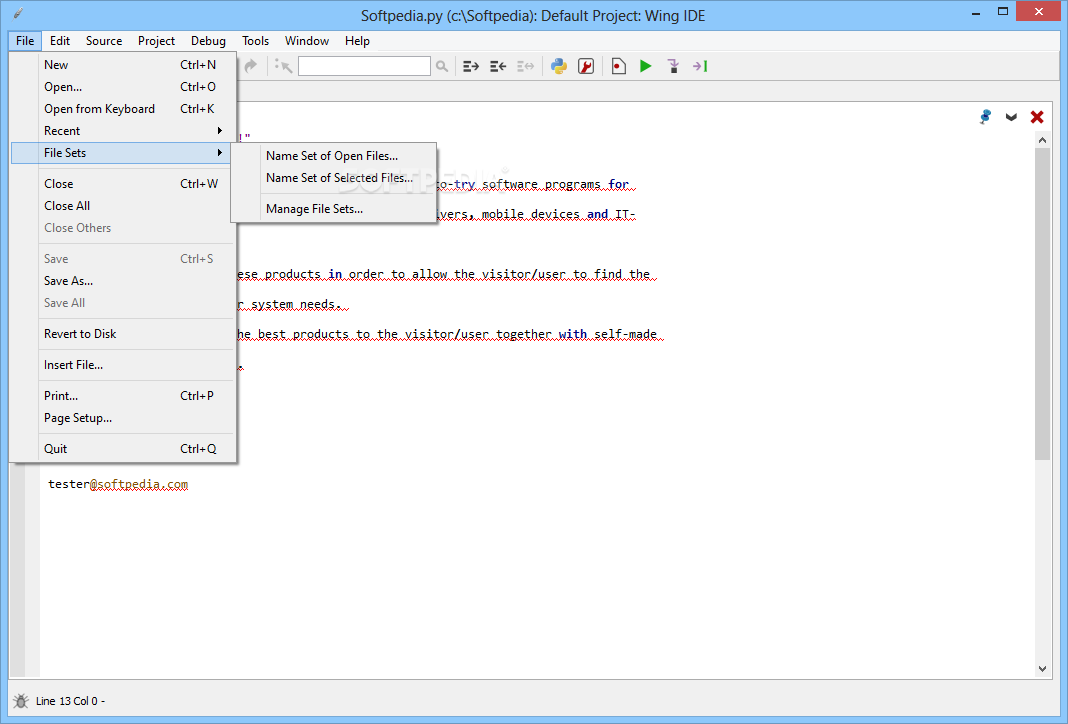Click the bug icon in status bar

20,701
